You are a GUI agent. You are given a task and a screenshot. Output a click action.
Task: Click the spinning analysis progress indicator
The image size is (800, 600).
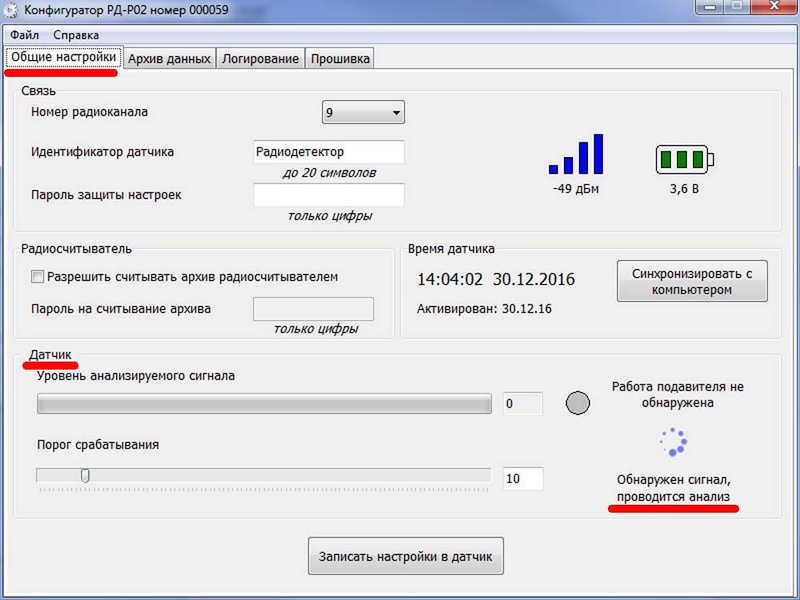pos(673,442)
